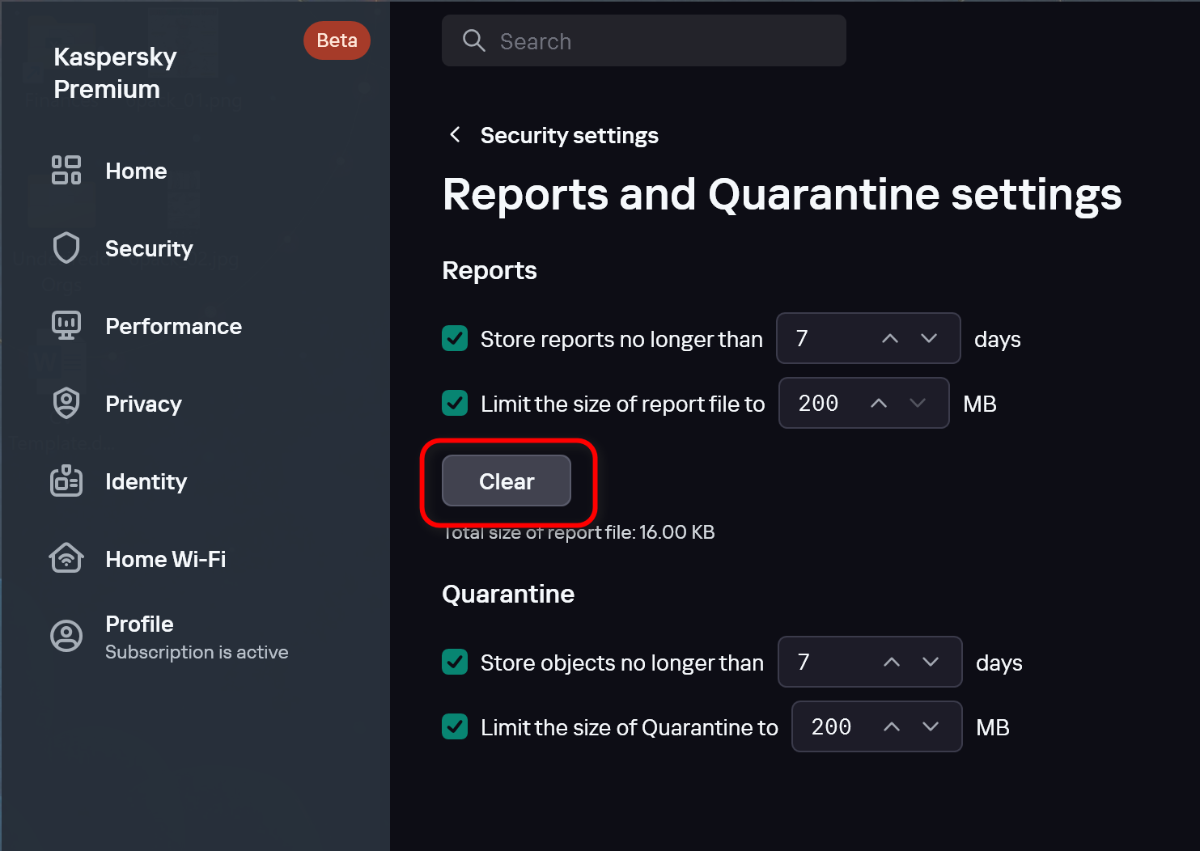Open the Home section
The image size is (1200, 851).
(x=136, y=171)
